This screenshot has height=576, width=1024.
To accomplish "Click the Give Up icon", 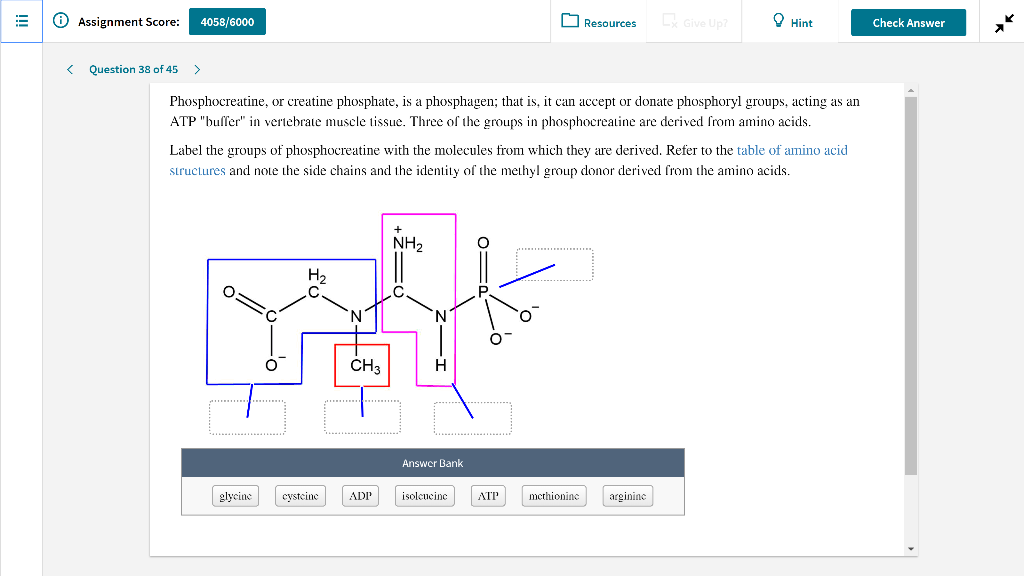I will point(668,21).
